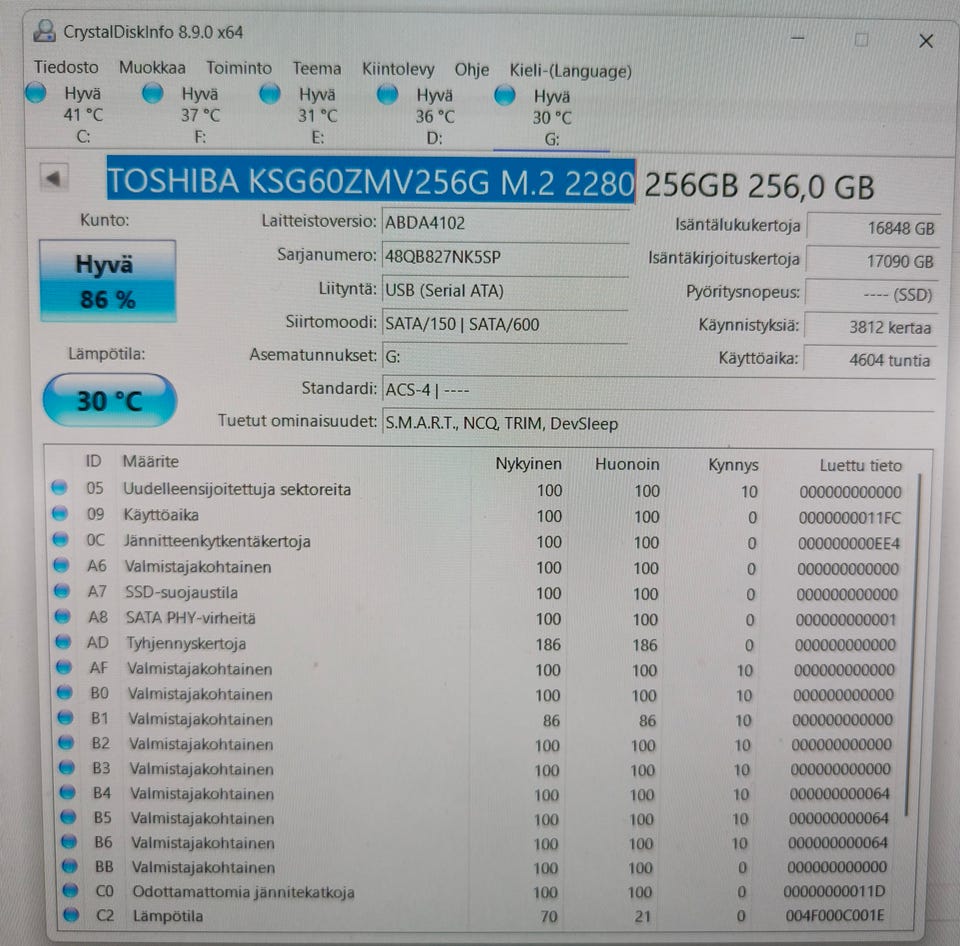Click the Käyttöaika value 4604 tuntia
The width and height of the screenshot is (960, 946).
(x=869, y=359)
